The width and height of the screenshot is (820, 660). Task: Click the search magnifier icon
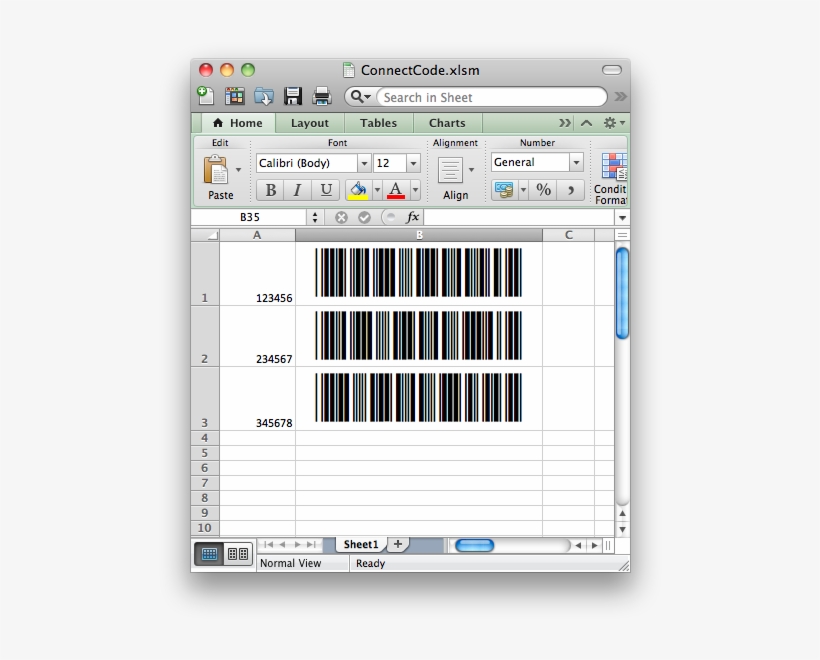[358, 97]
